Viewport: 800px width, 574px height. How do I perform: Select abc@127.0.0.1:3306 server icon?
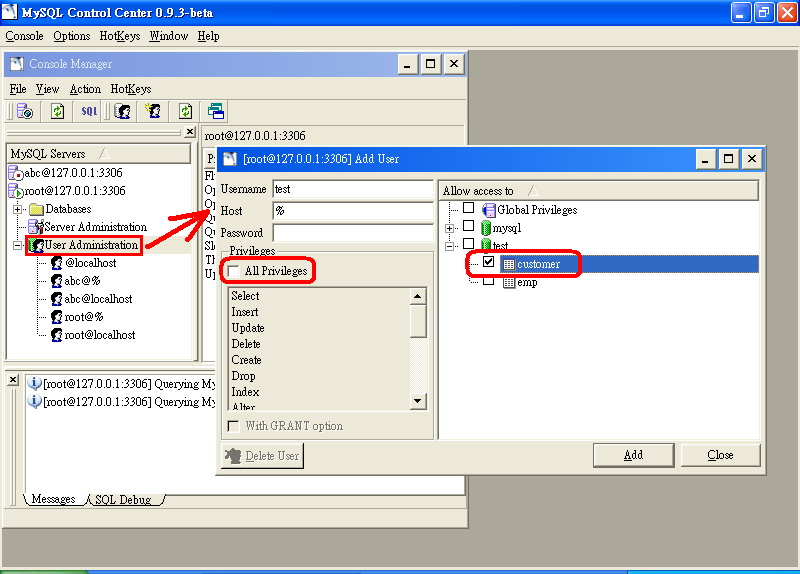click(x=15, y=173)
